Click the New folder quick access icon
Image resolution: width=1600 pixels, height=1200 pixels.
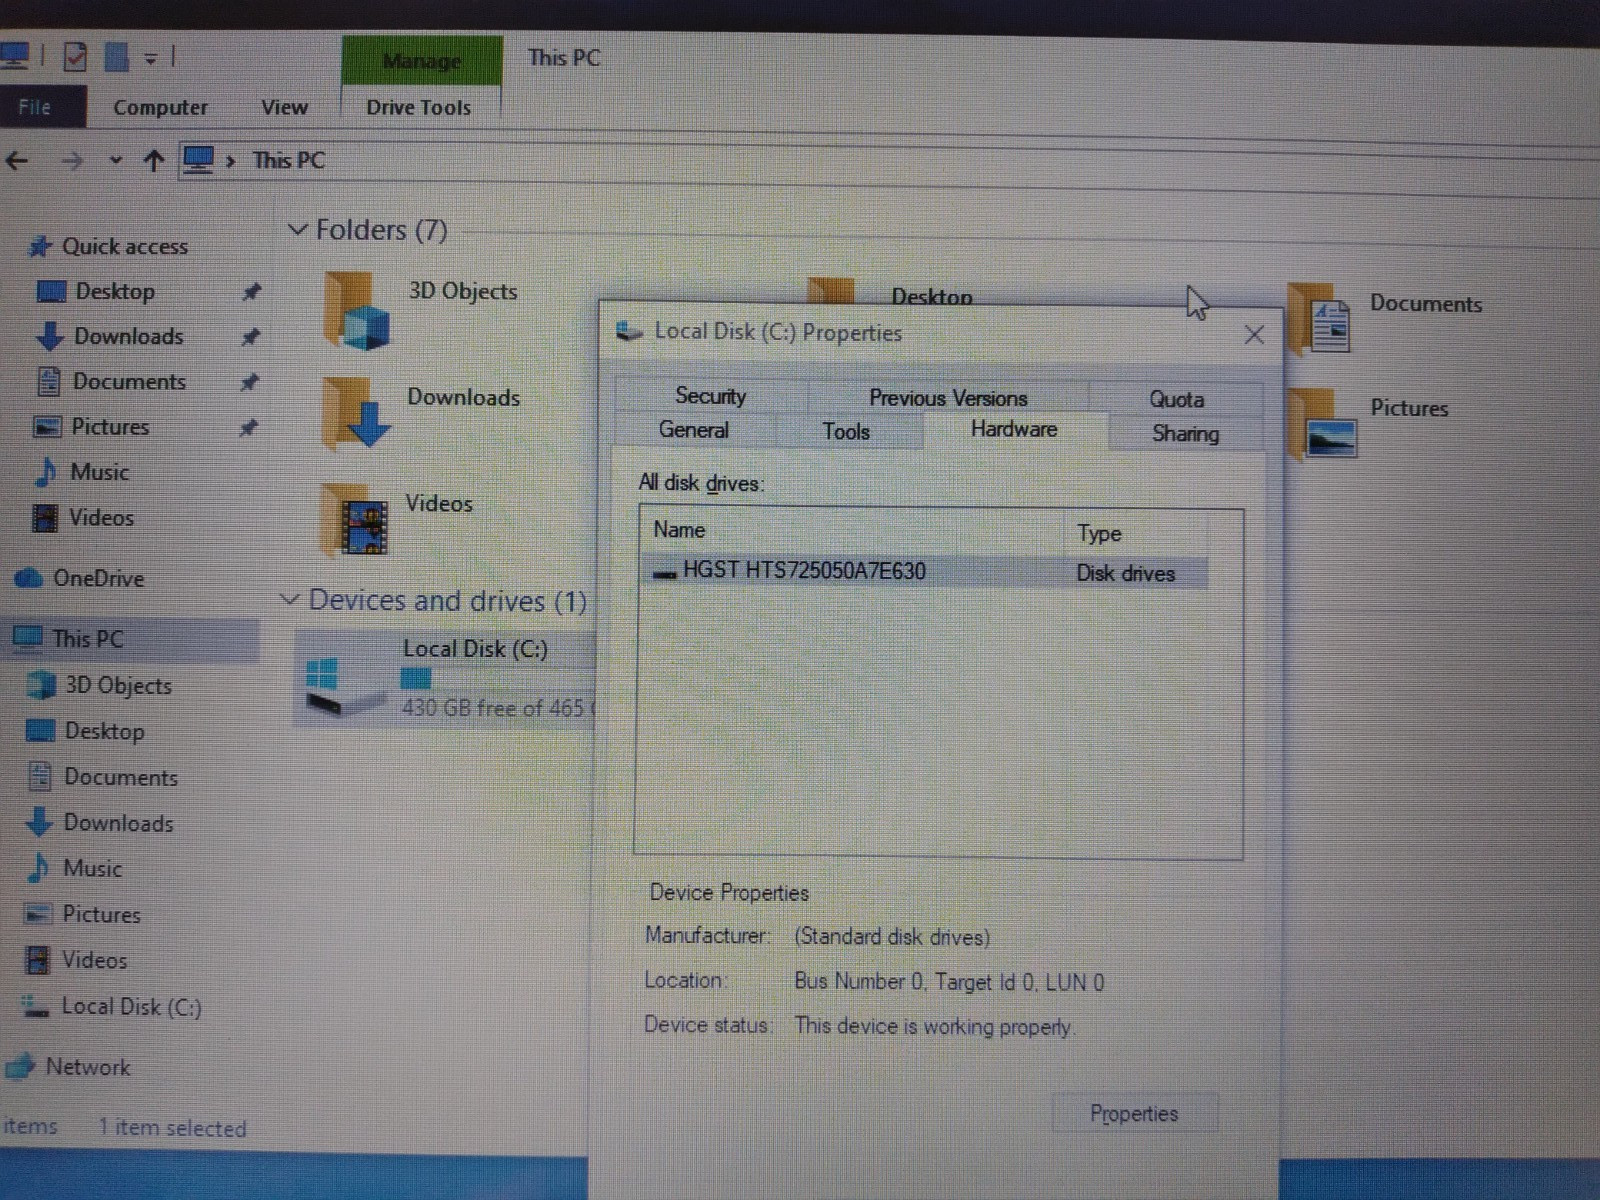(x=117, y=57)
